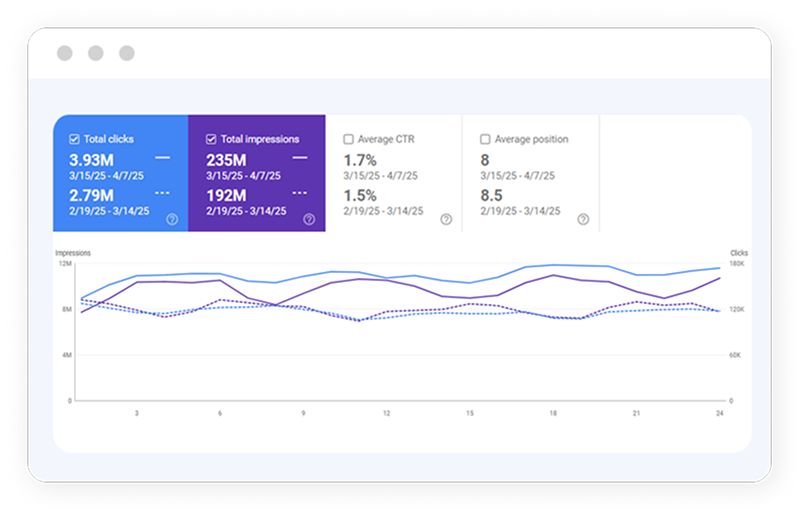Uncheck the Total clicks checkbox

click(74, 139)
